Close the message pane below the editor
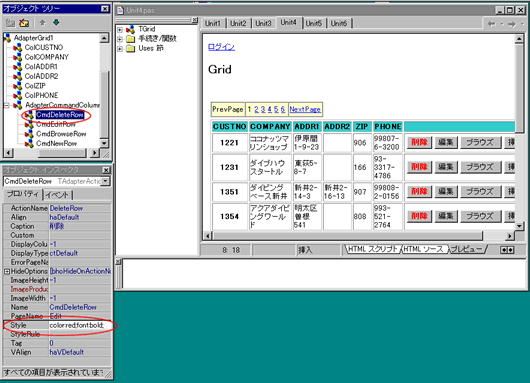Viewport: 530px width, 383px height. (118, 262)
